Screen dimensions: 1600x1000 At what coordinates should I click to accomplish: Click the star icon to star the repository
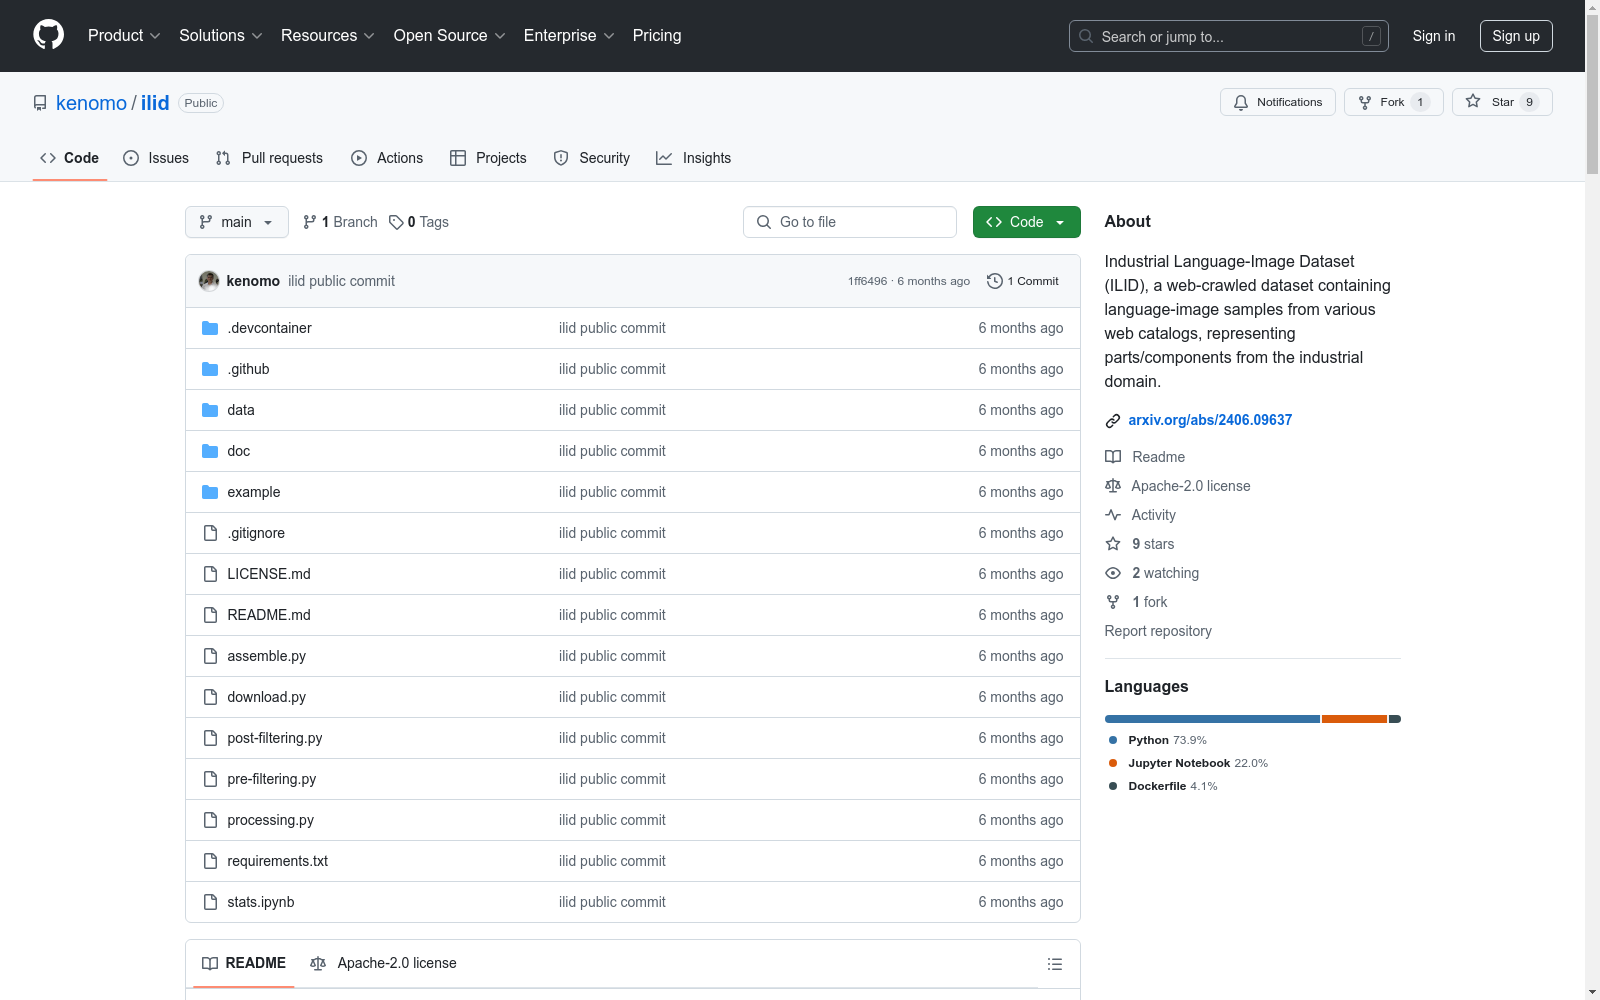point(1473,102)
